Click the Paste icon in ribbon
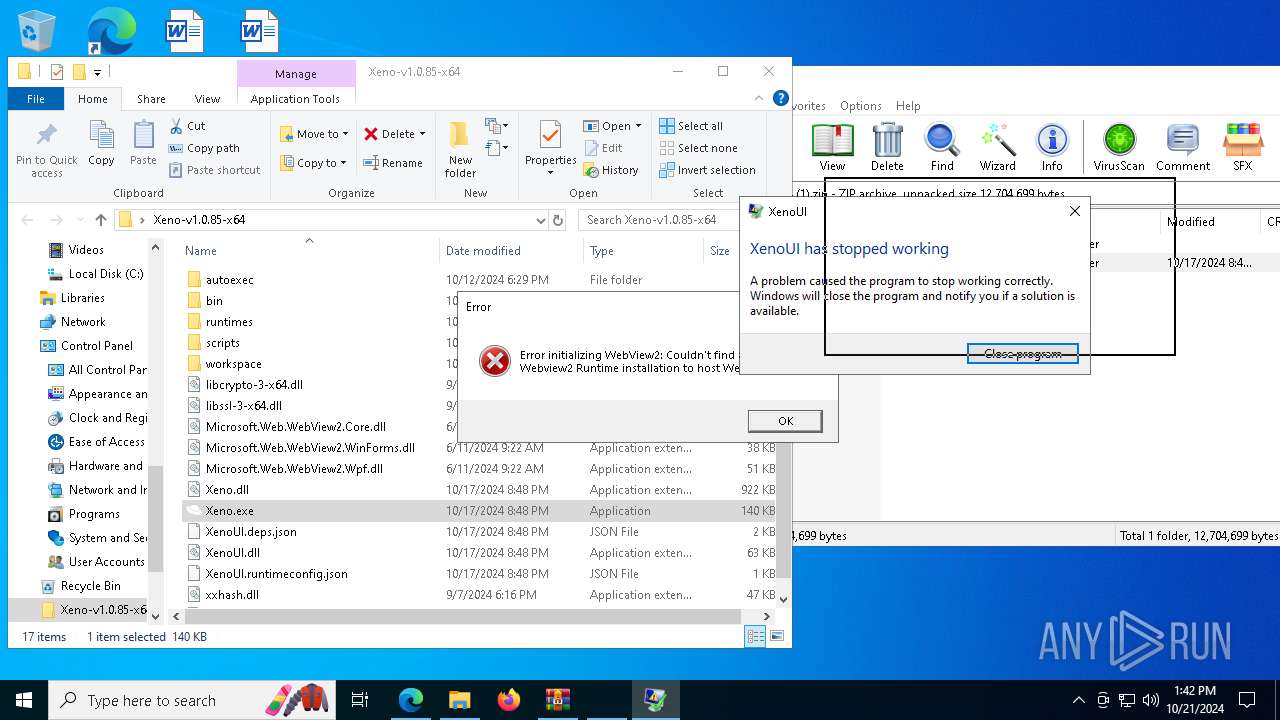Viewport: 1280px width, 720px height. (143, 136)
